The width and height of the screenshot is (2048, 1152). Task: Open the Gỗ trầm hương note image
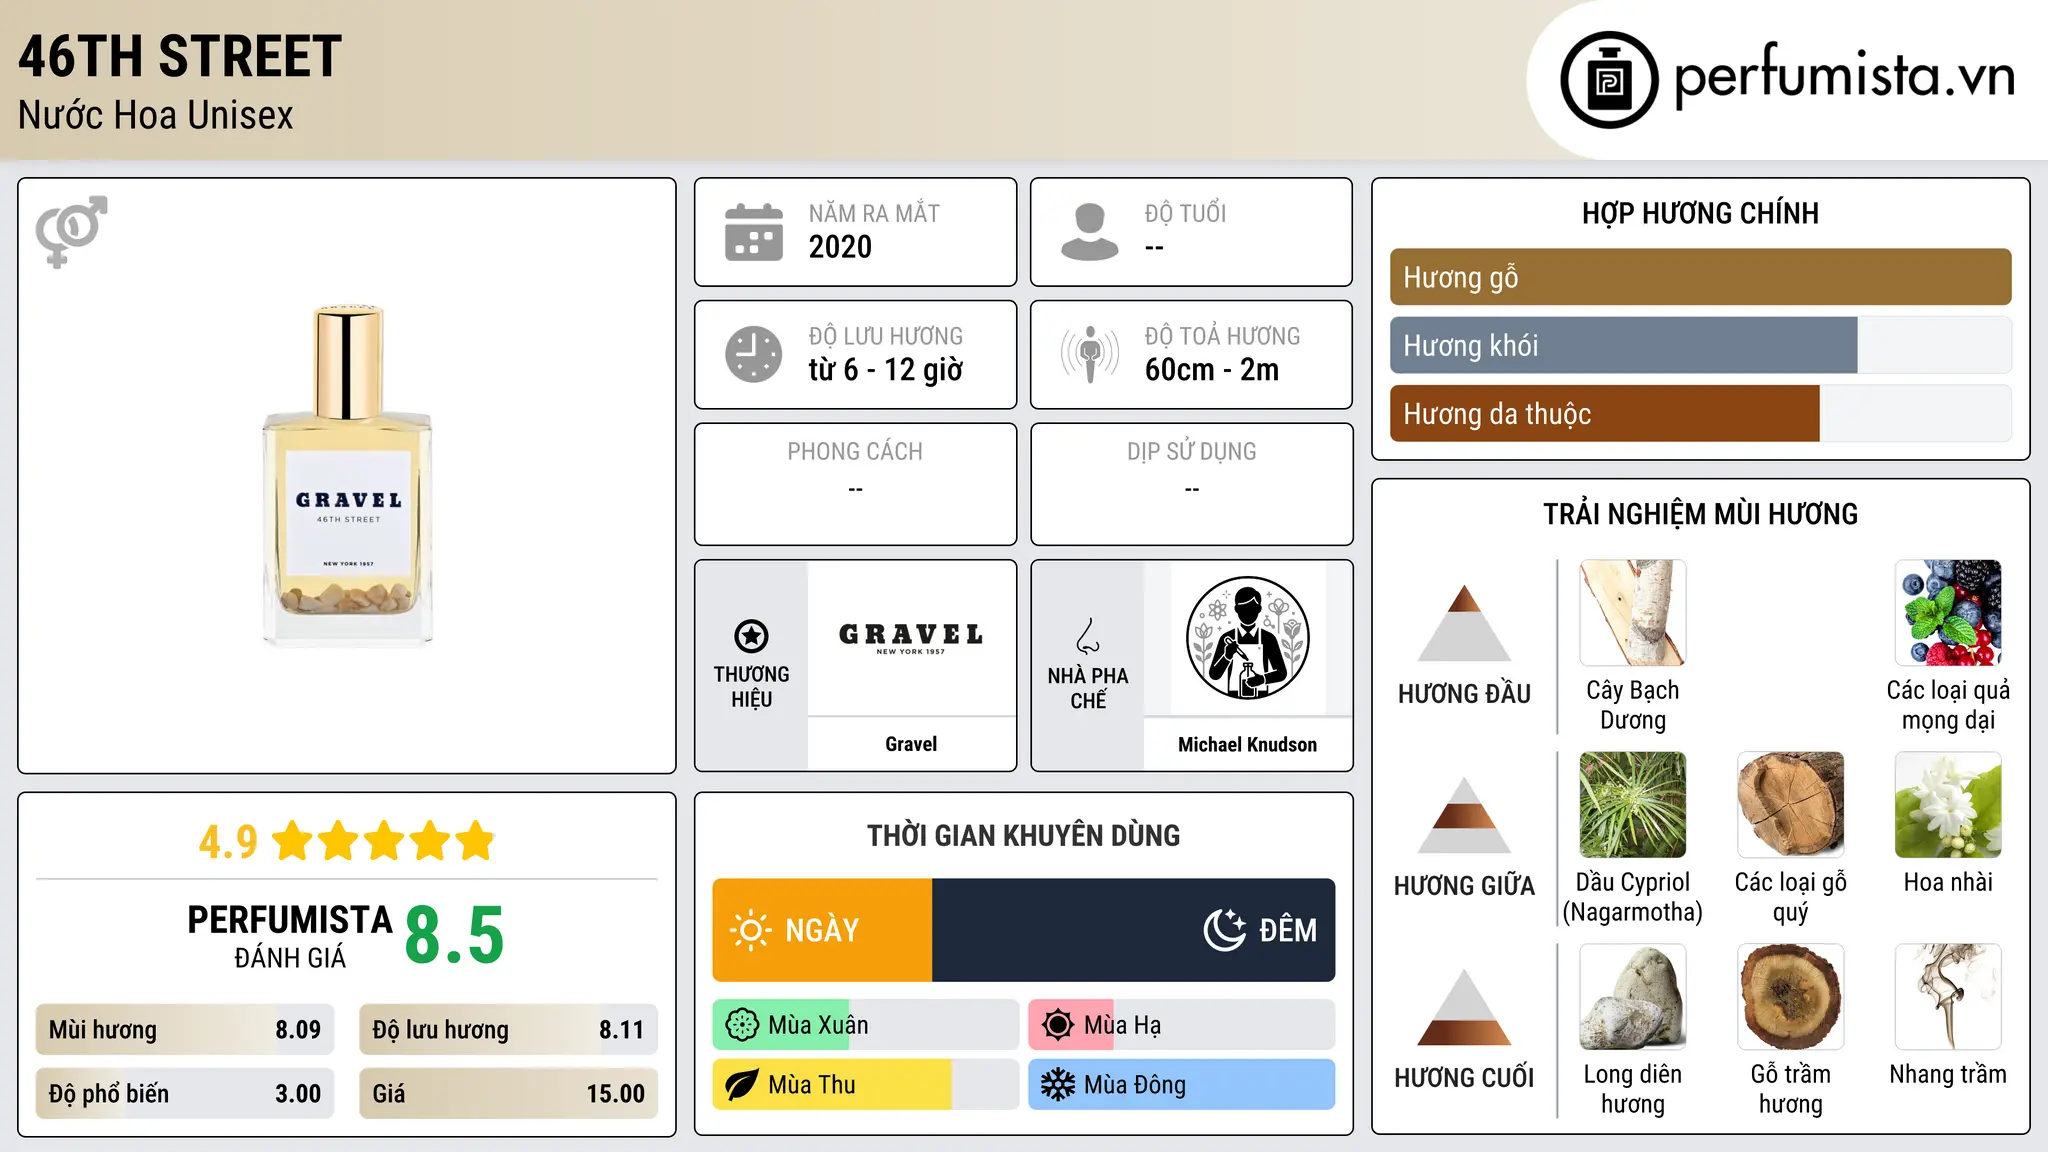click(1791, 997)
